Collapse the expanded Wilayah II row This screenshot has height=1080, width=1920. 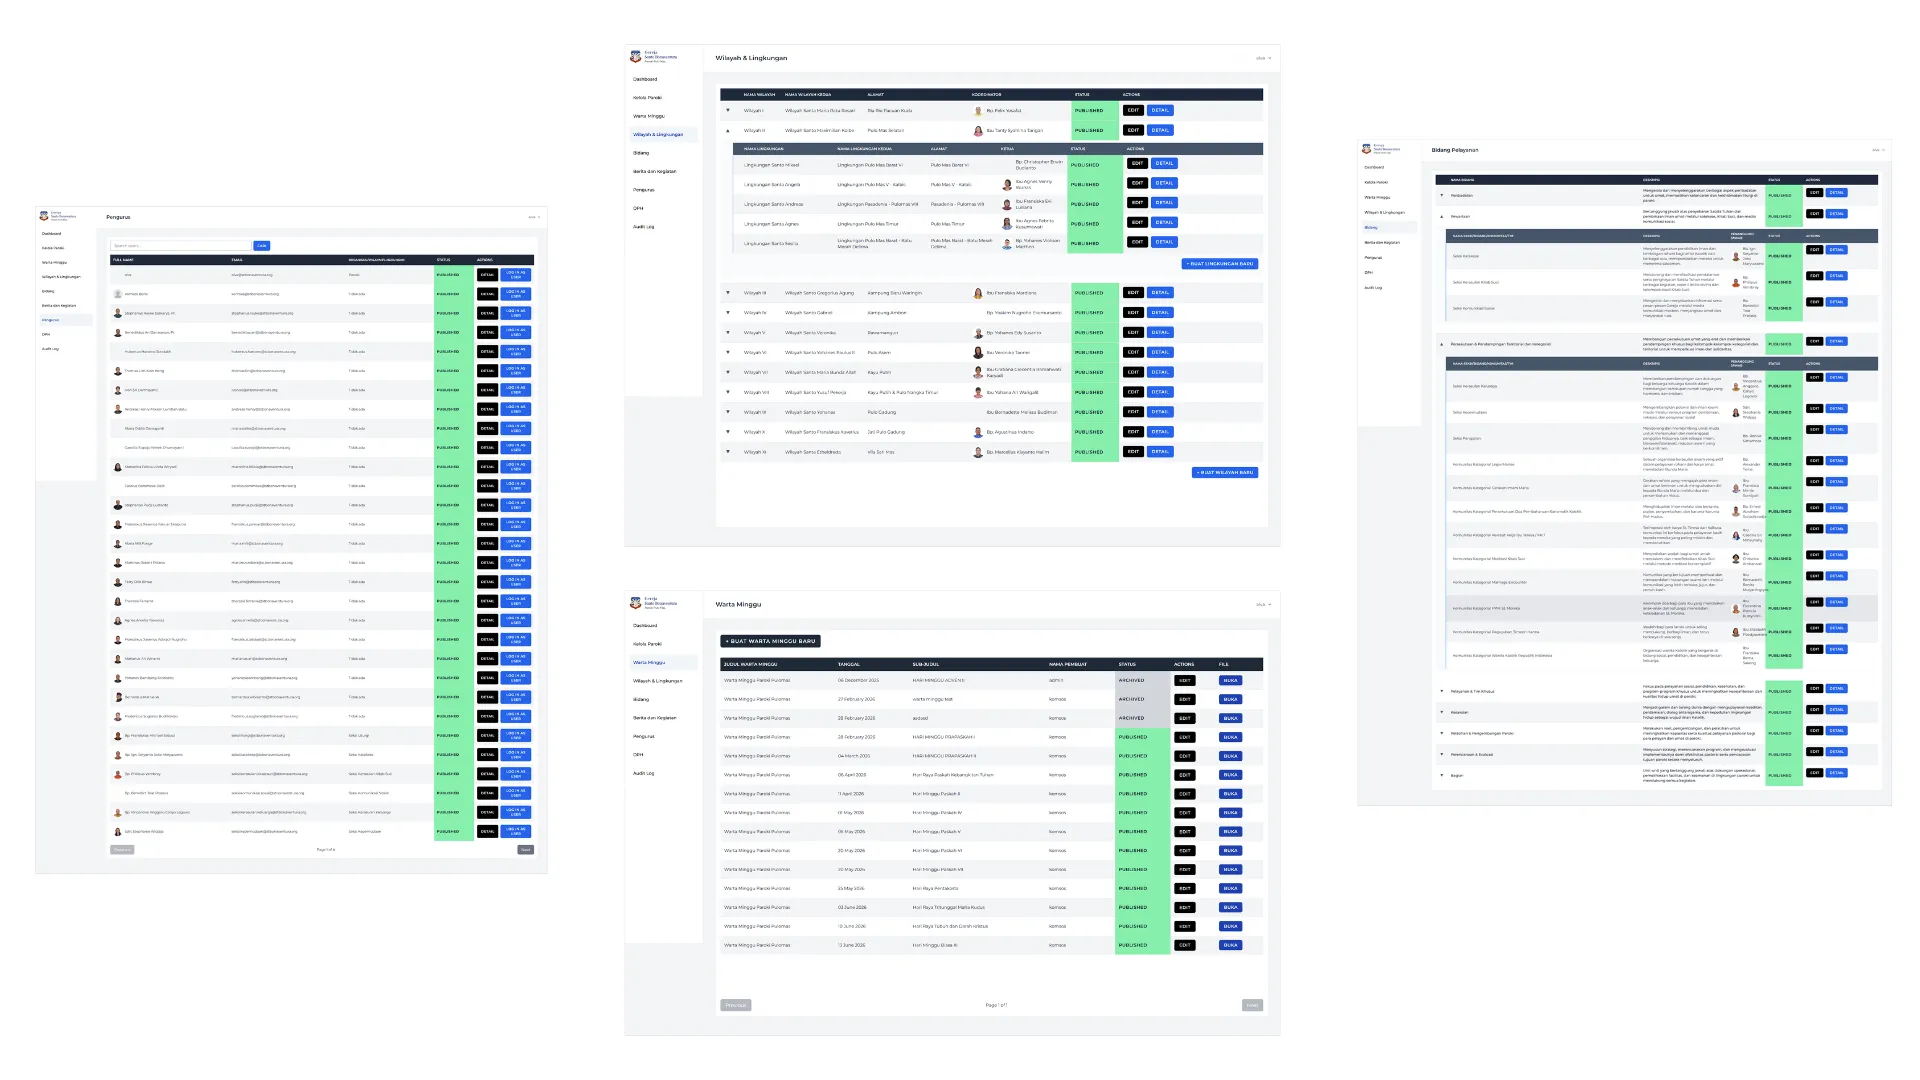(x=728, y=131)
